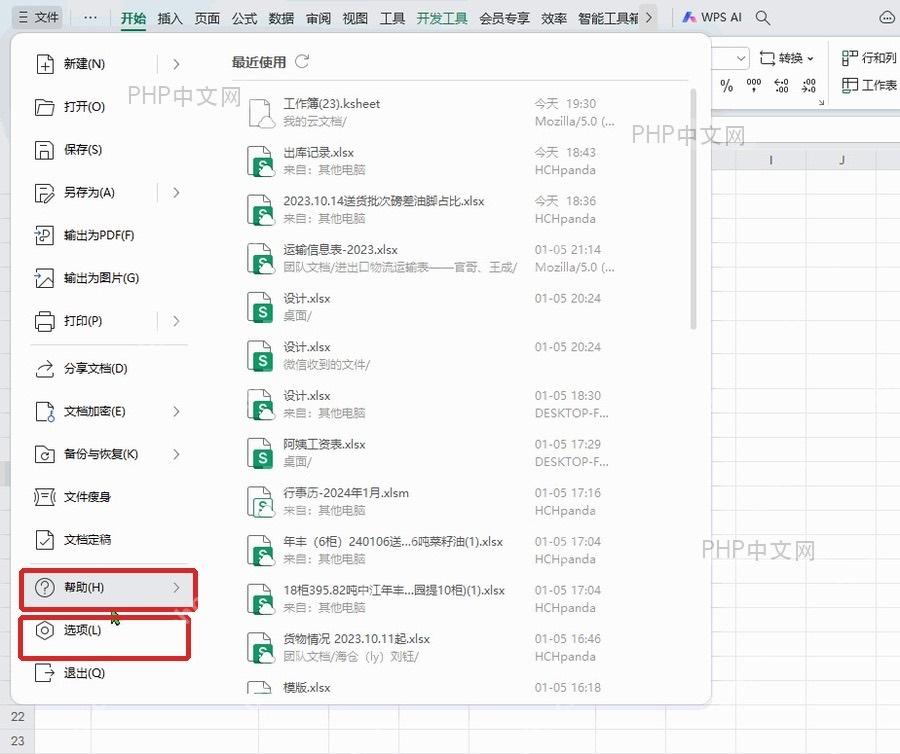Expand the Print submenu arrow

176,321
